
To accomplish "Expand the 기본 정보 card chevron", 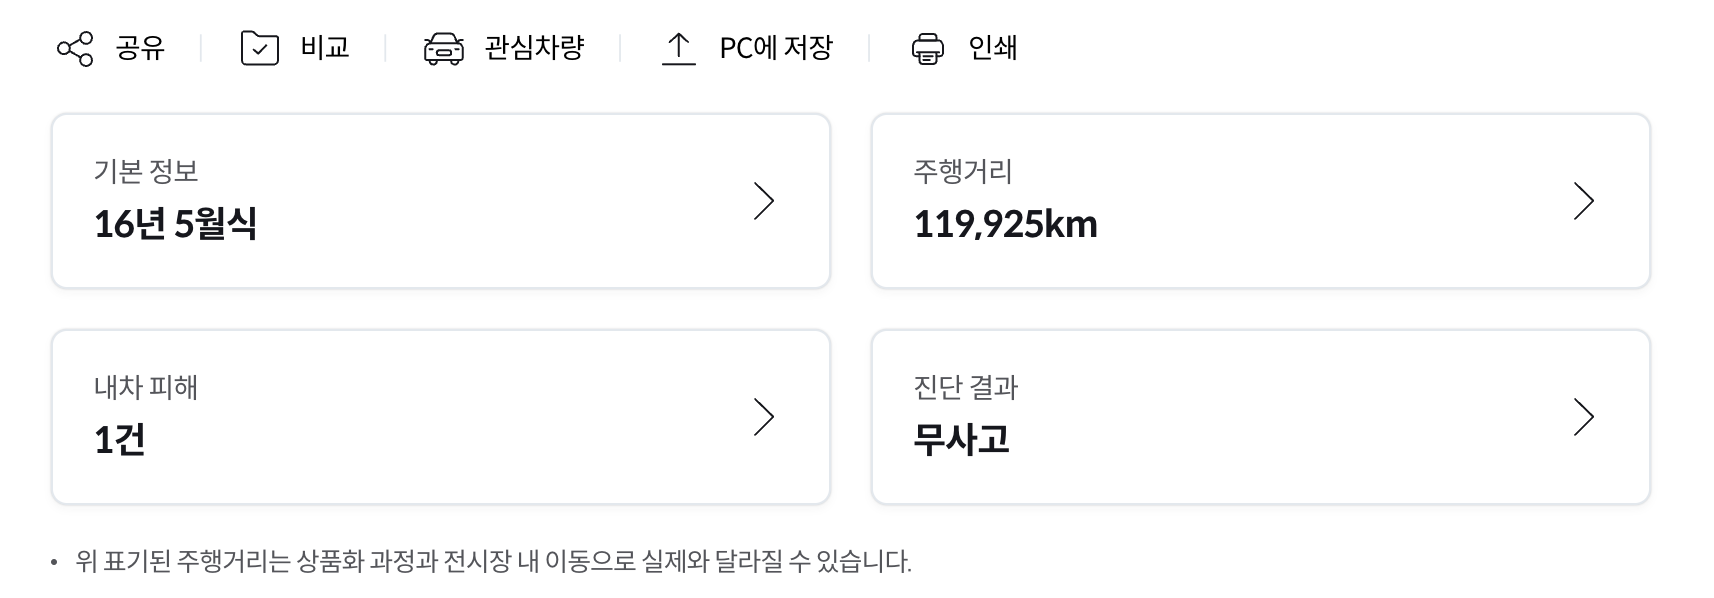I will click(764, 201).
